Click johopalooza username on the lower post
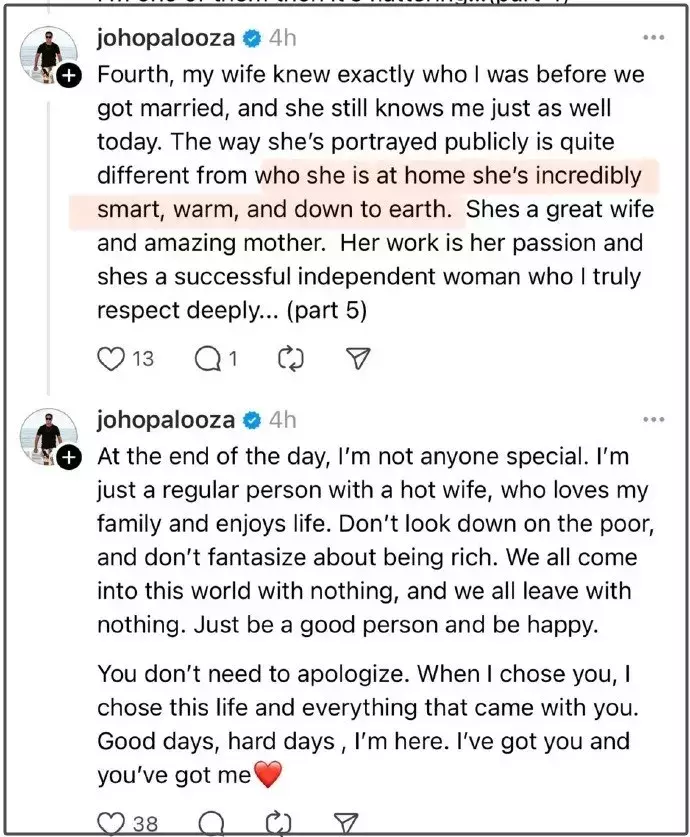 click(165, 419)
